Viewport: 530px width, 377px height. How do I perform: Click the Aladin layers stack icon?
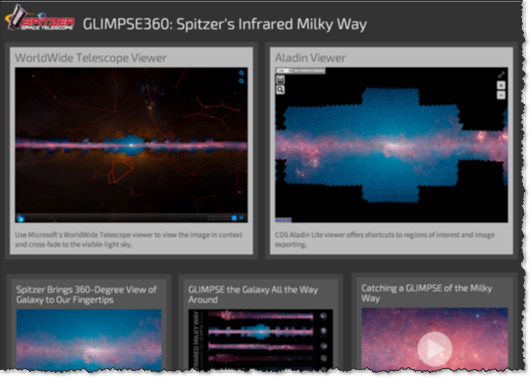(x=280, y=80)
